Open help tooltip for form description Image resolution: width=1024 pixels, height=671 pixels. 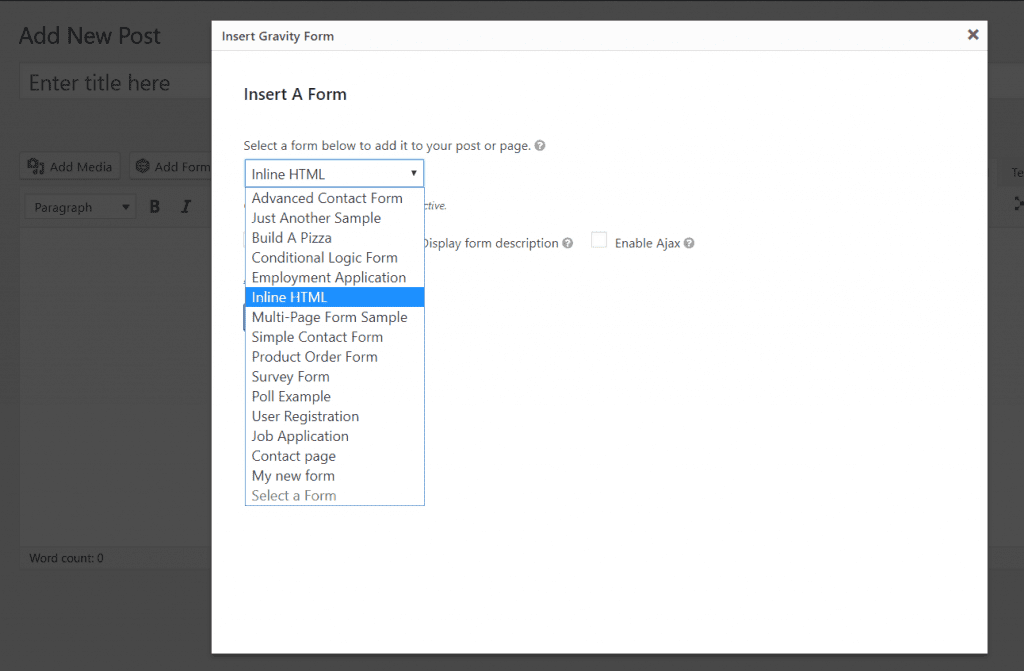pos(568,243)
